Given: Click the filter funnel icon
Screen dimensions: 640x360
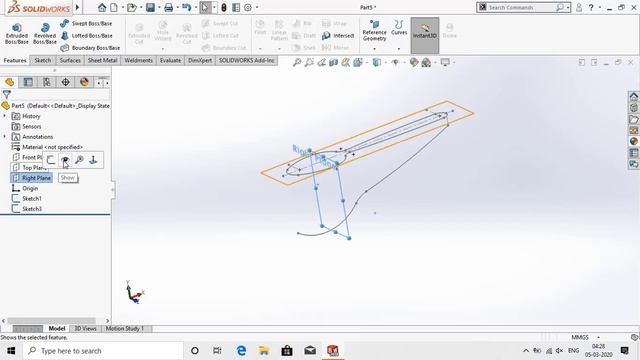Looking at the screenshot, I should pyautogui.click(x=7, y=95).
